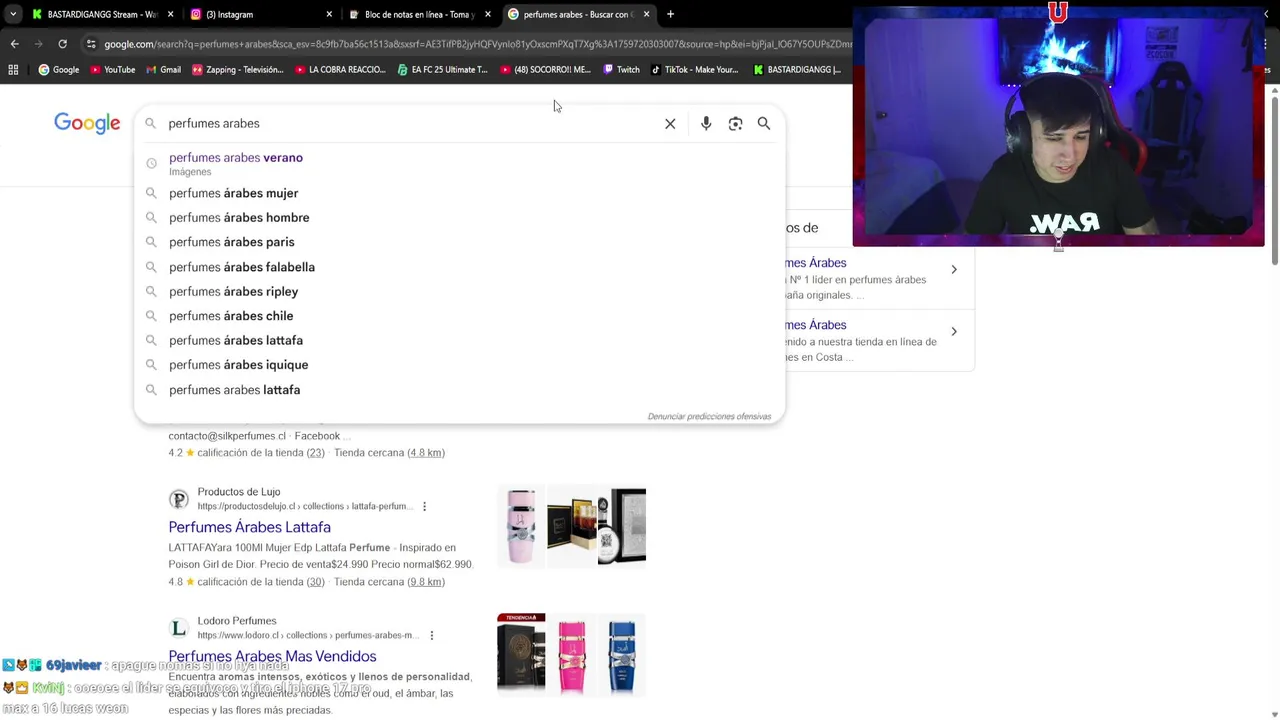The height and width of the screenshot is (720, 1280).
Task: Open the pink Lattafa Yara perfume thumbnail
Action: click(521, 527)
